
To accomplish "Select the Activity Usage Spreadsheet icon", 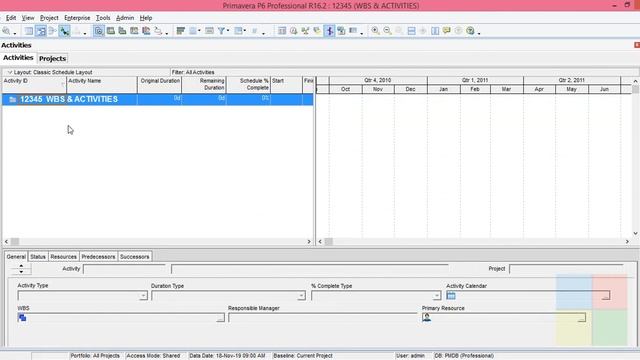I will pyautogui.click(x=122, y=31).
